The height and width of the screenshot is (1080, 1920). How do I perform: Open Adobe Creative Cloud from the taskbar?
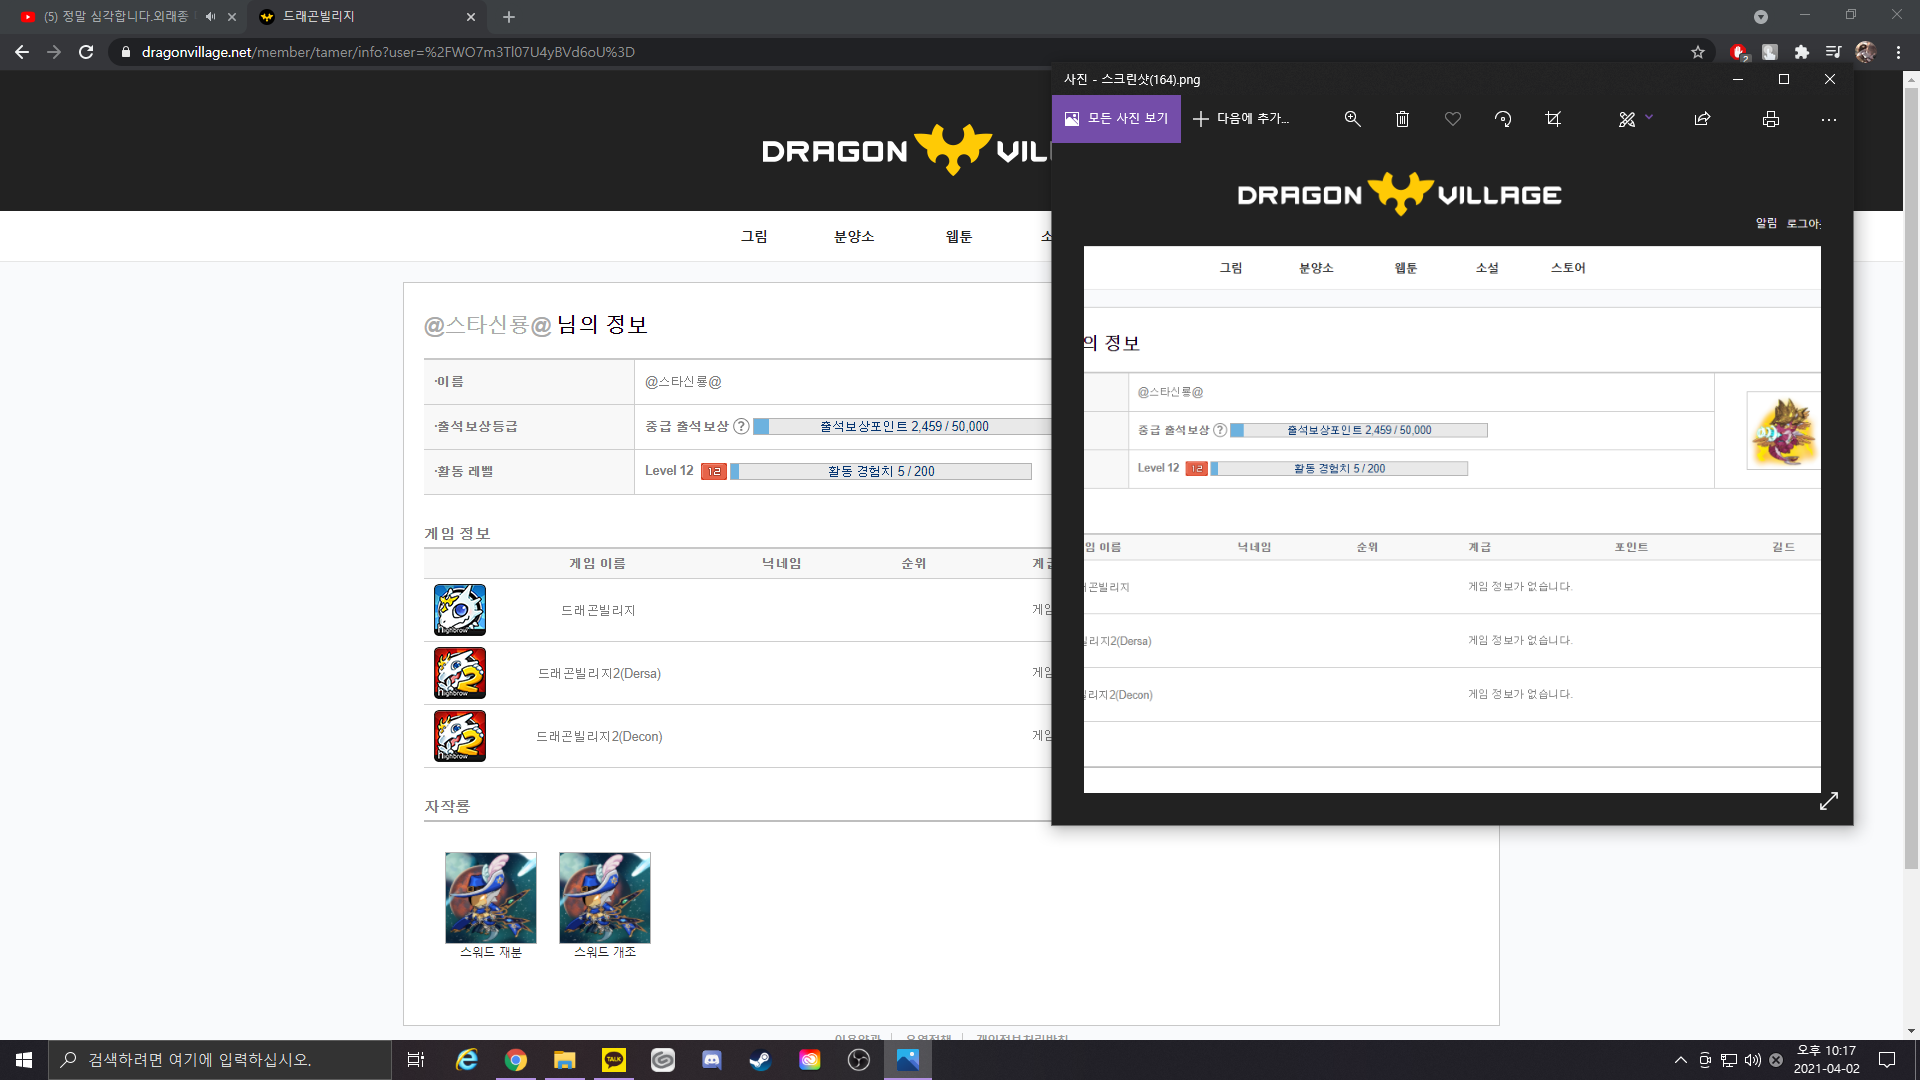[810, 1060]
